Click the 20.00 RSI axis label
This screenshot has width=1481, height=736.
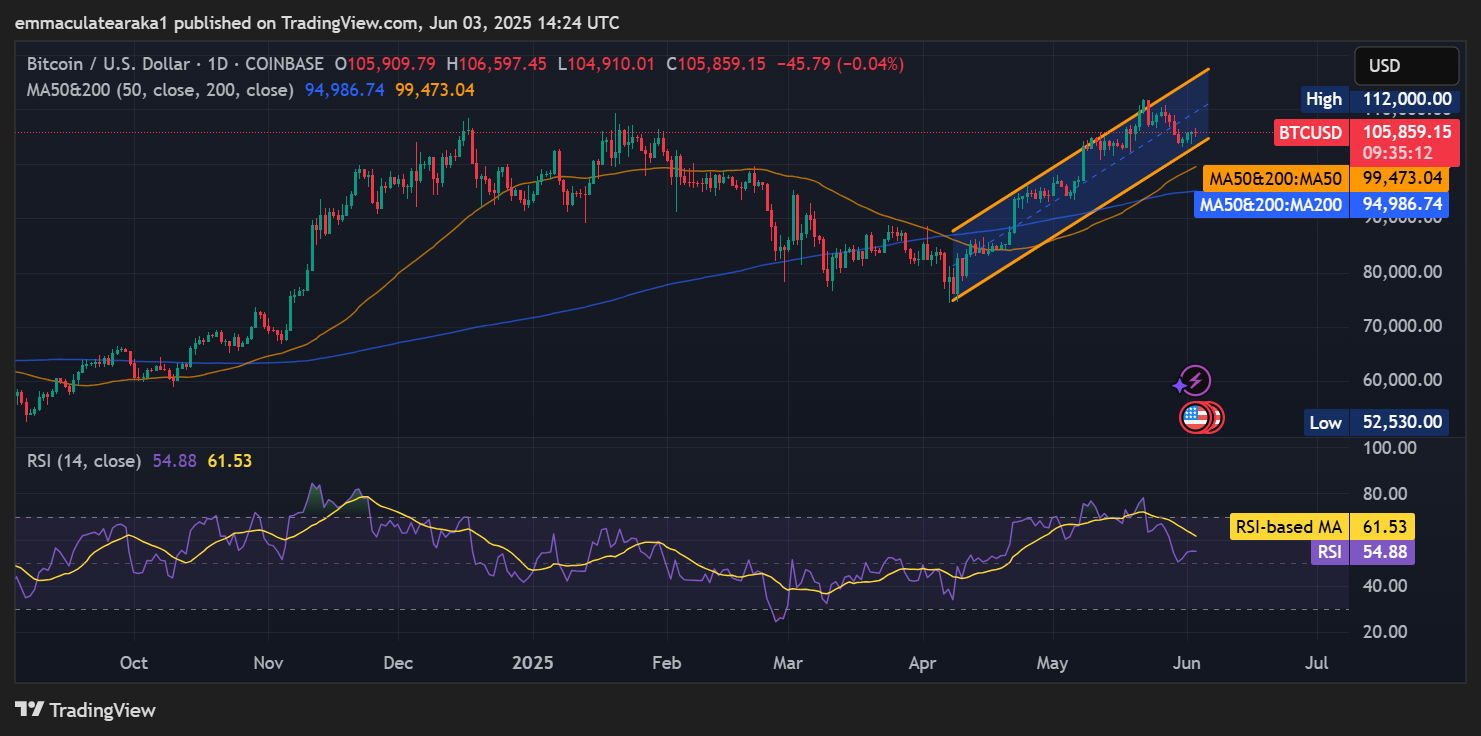(1385, 631)
